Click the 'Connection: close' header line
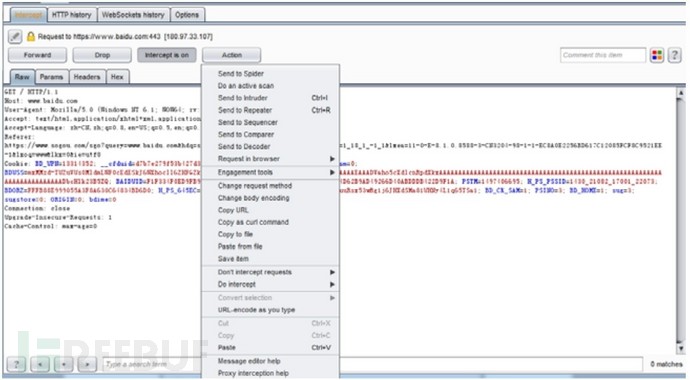The height and width of the screenshot is (380, 690). (x=37, y=208)
